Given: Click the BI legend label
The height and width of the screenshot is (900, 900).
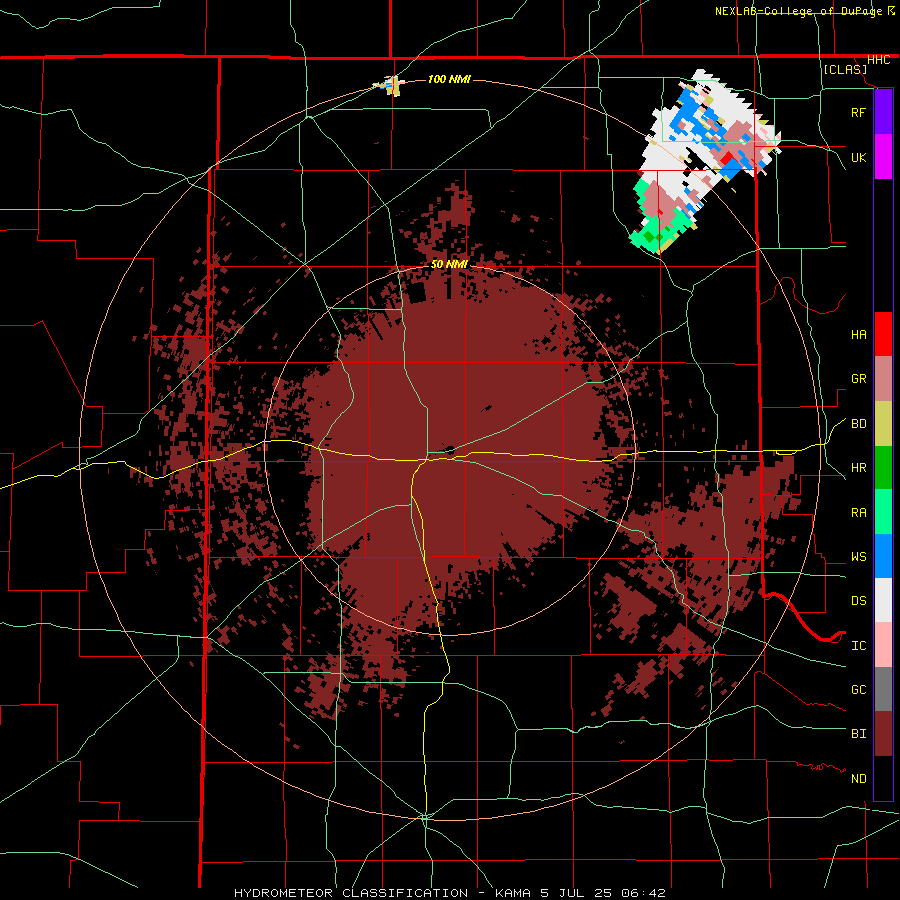Looking at the screenshot, I should [x=858, y=734].
